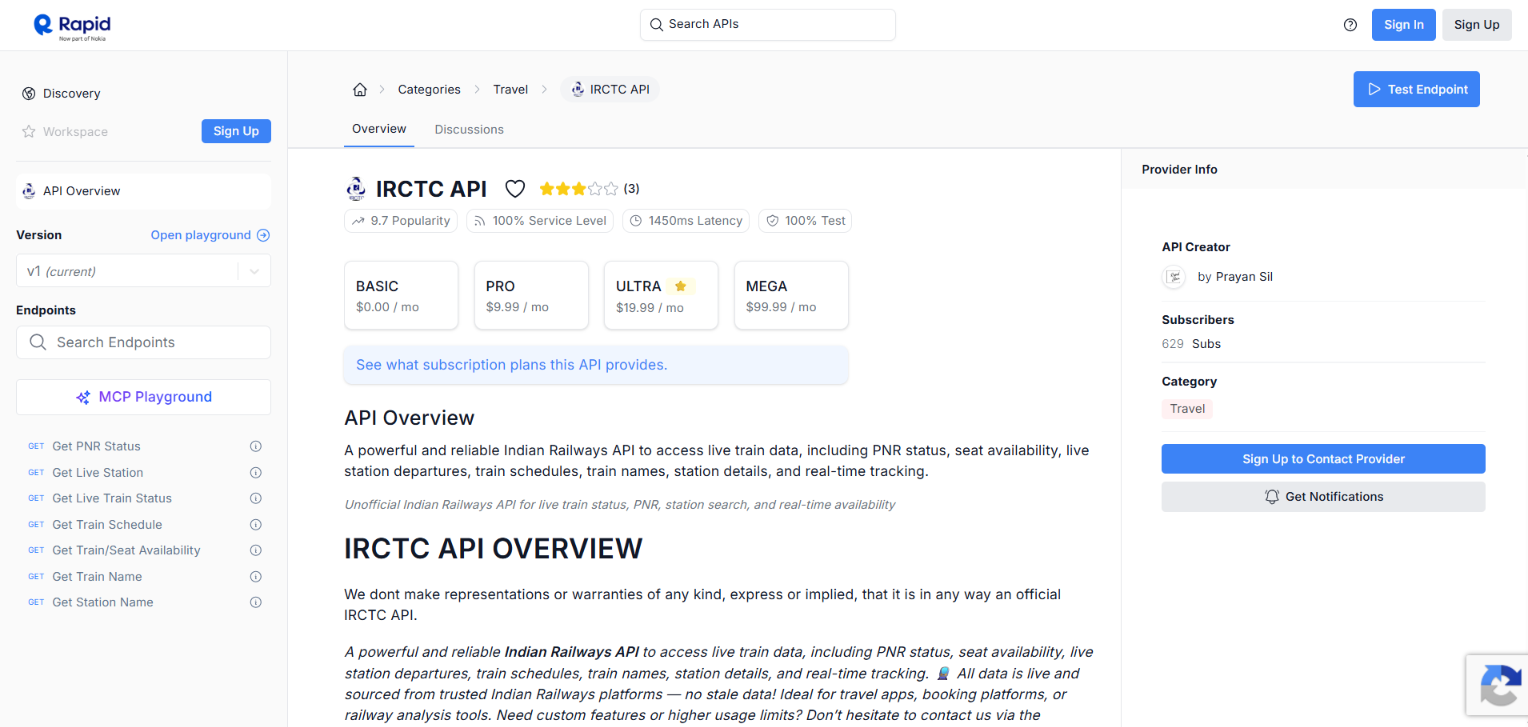
Task: Select the PRO $9.99 plan card
Action: pos(531,295)
